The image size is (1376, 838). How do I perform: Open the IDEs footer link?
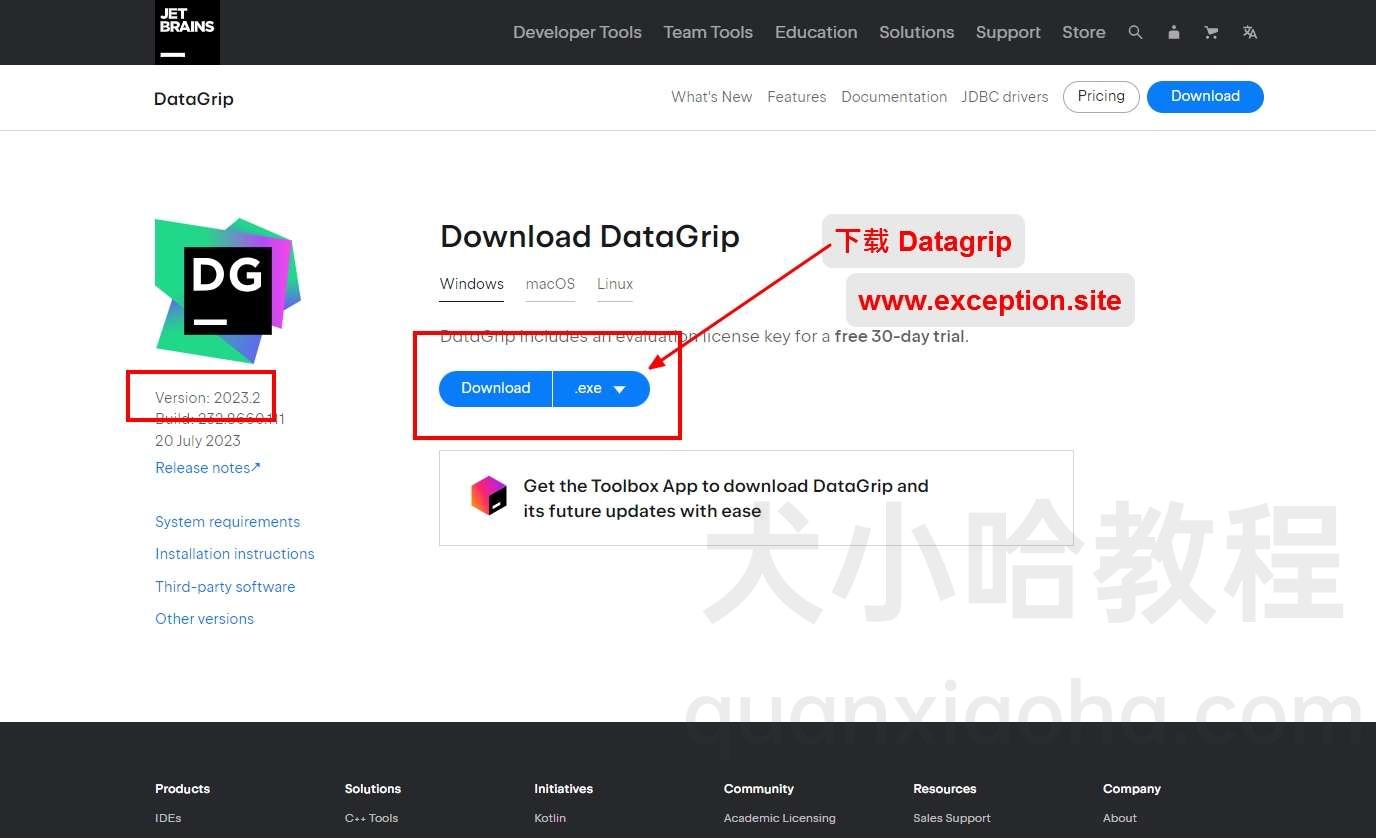(168, 818)
